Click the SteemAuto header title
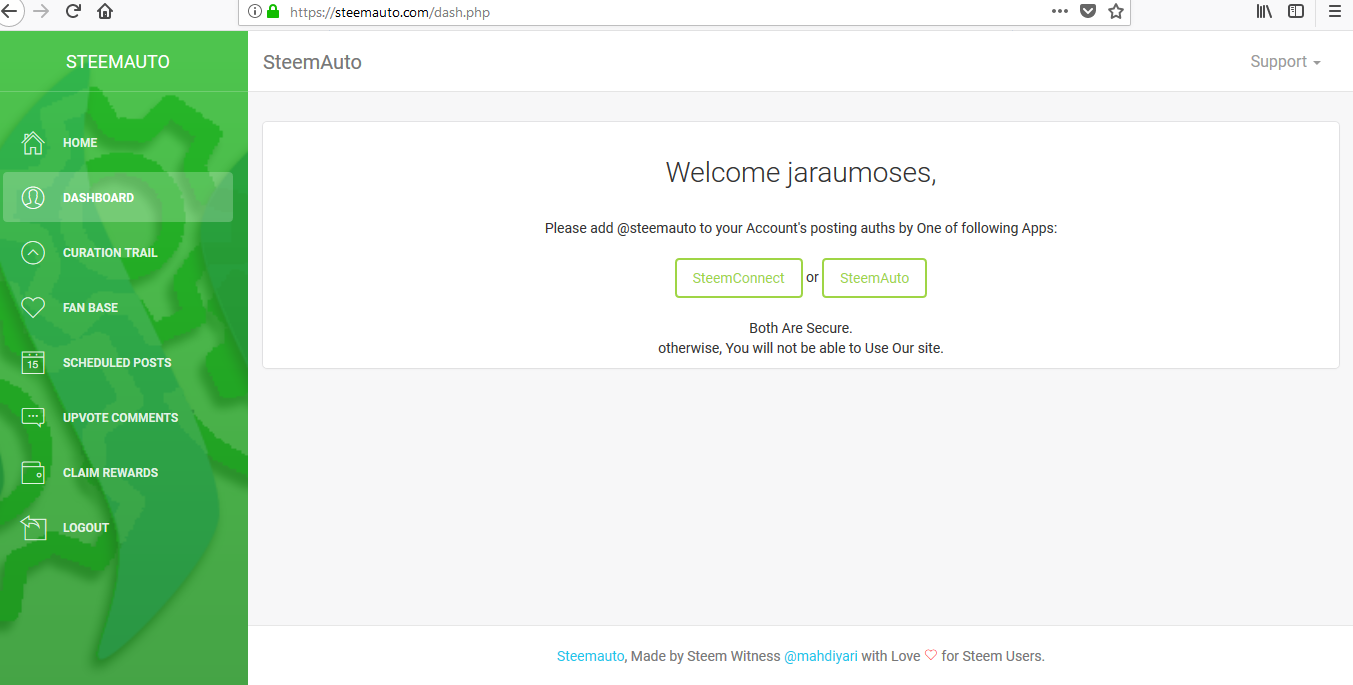The image size is (1353, 685). click(312, 62)
